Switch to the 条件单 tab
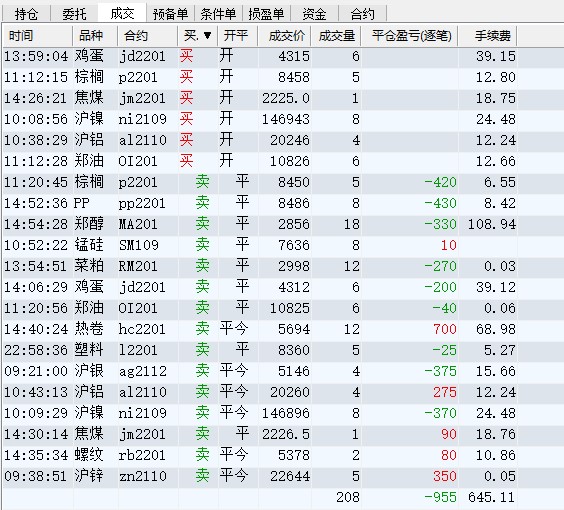Image resolution: width=564 pixels, height=510 pixels. coord(218,14)
